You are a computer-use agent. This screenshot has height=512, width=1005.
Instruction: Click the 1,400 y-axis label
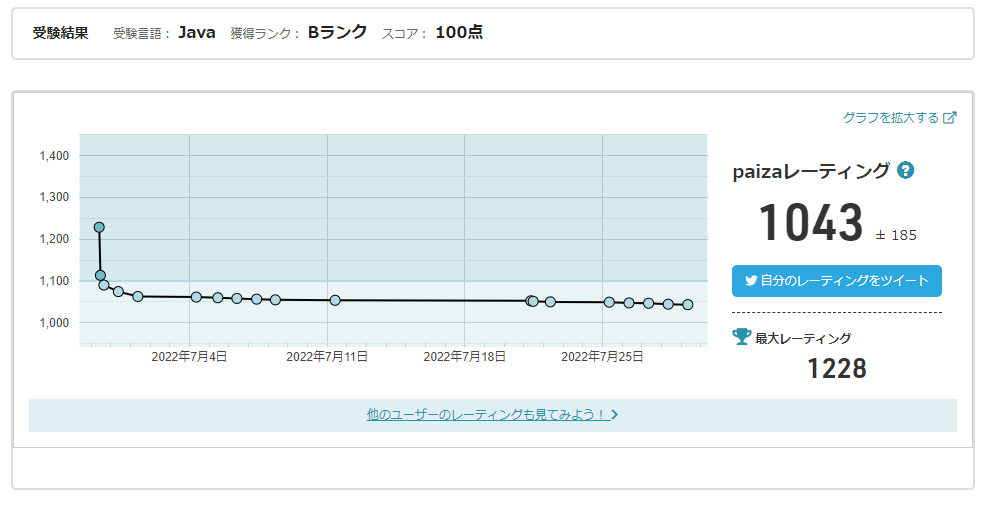click(53, 156)
